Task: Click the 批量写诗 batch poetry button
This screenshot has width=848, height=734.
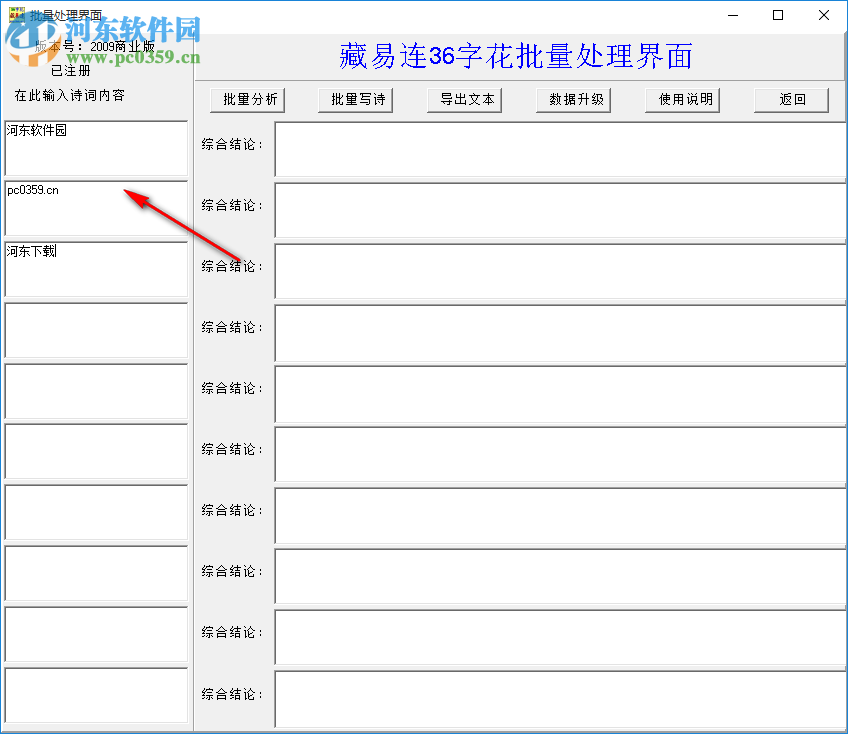Action: click(x=356, y=99)
